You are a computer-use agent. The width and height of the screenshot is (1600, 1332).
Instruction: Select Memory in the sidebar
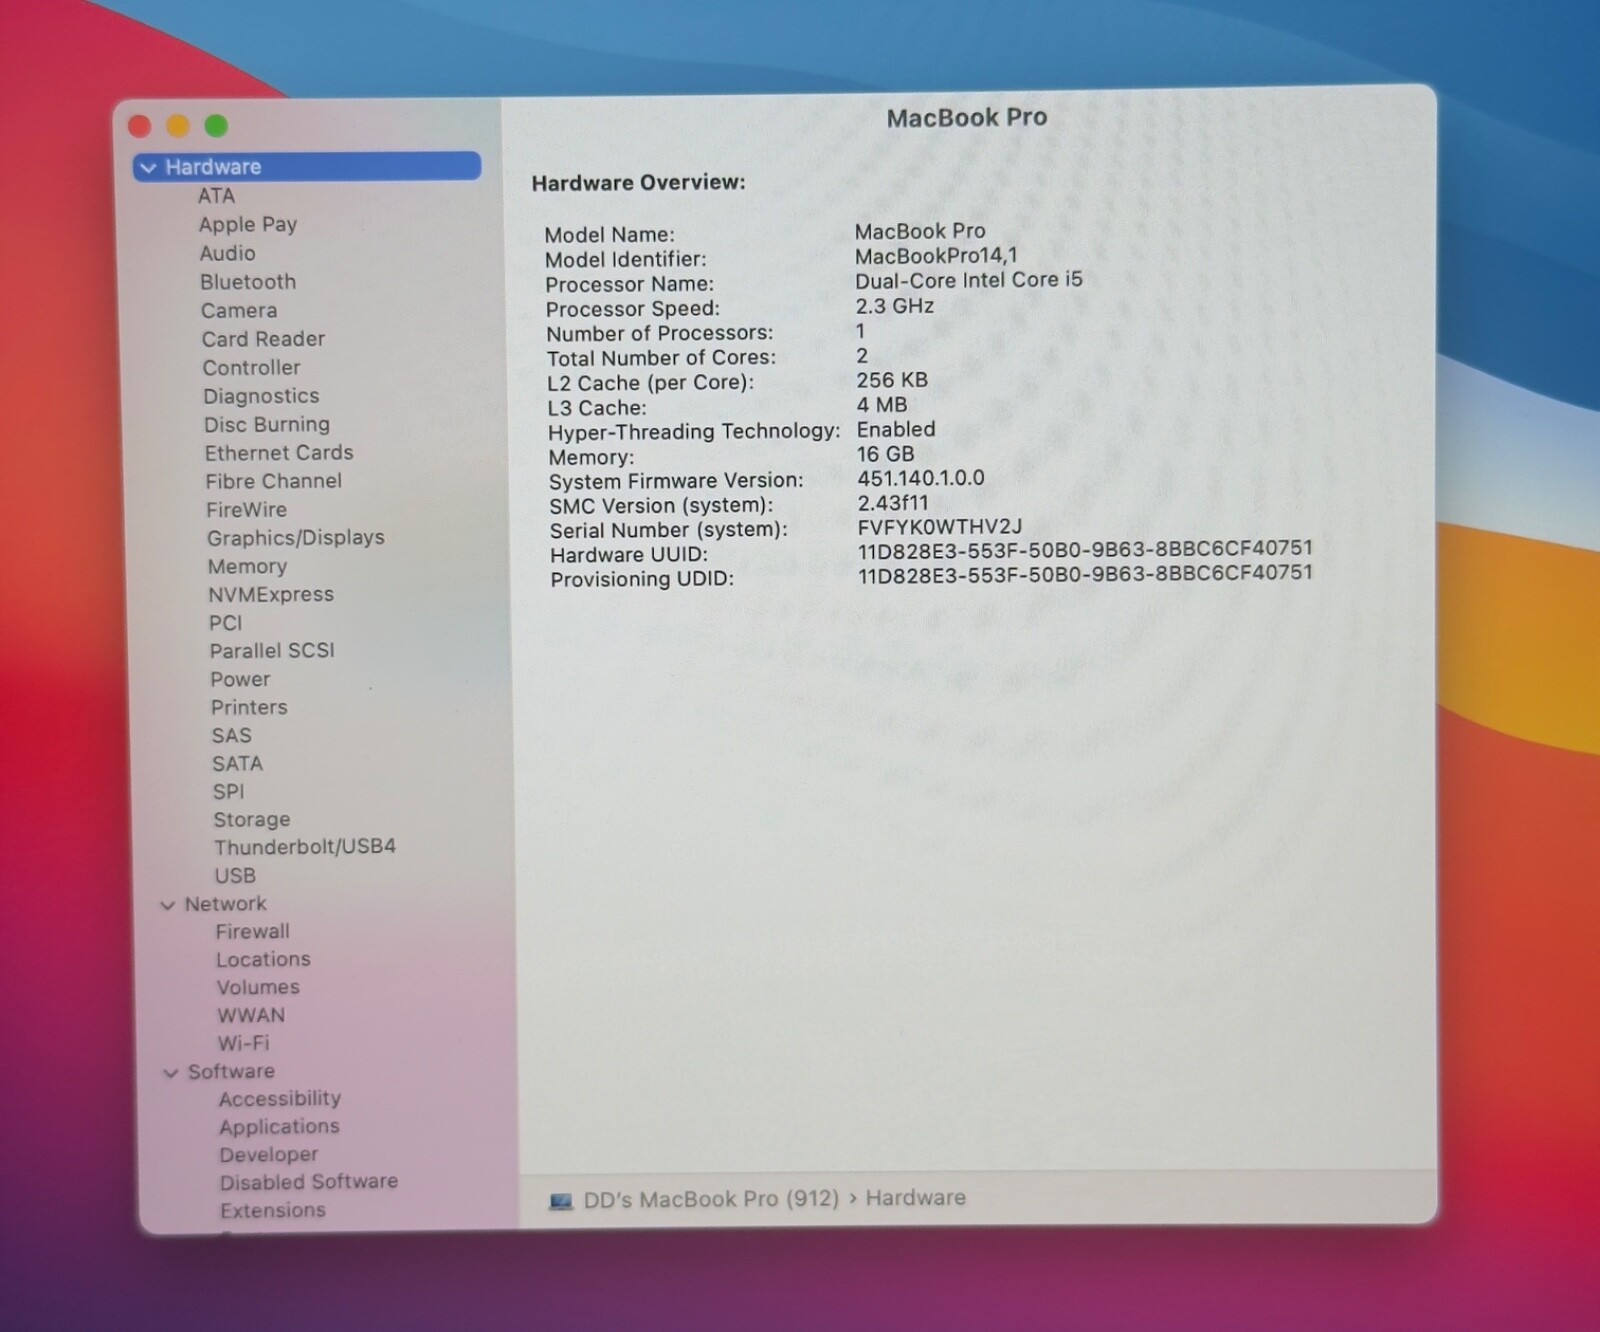pyautogui.click(x=247, y=567)
